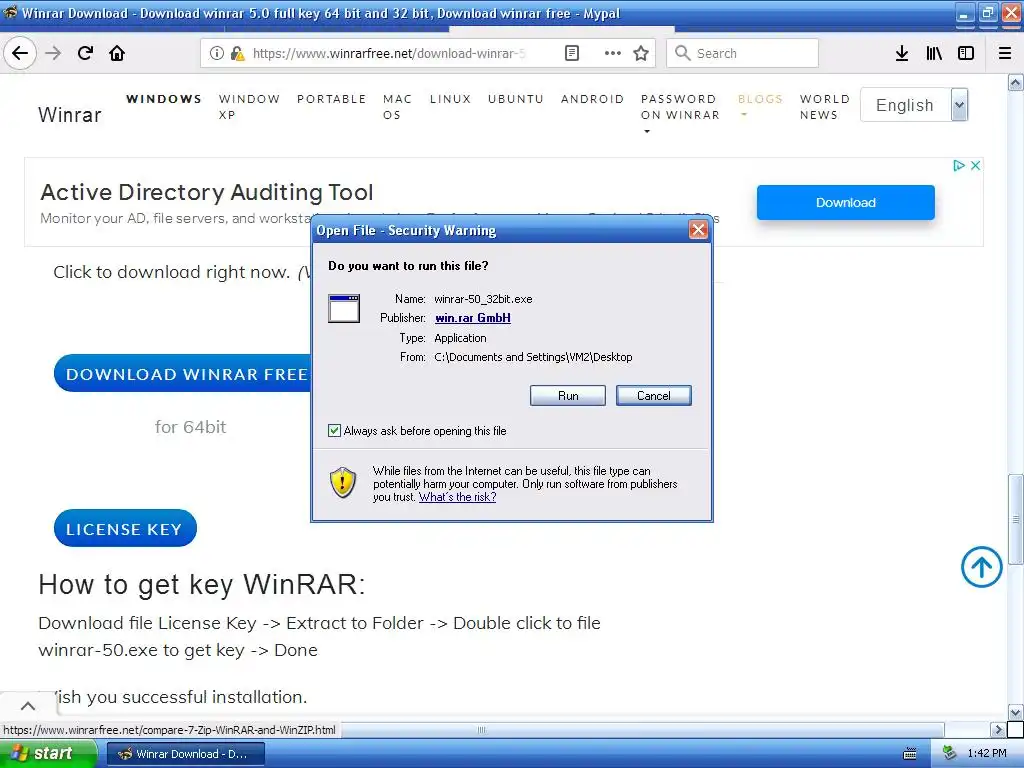Open the library icon in toolbar
The height and width of the screenshot is (768, 1024).
point(934,53)
